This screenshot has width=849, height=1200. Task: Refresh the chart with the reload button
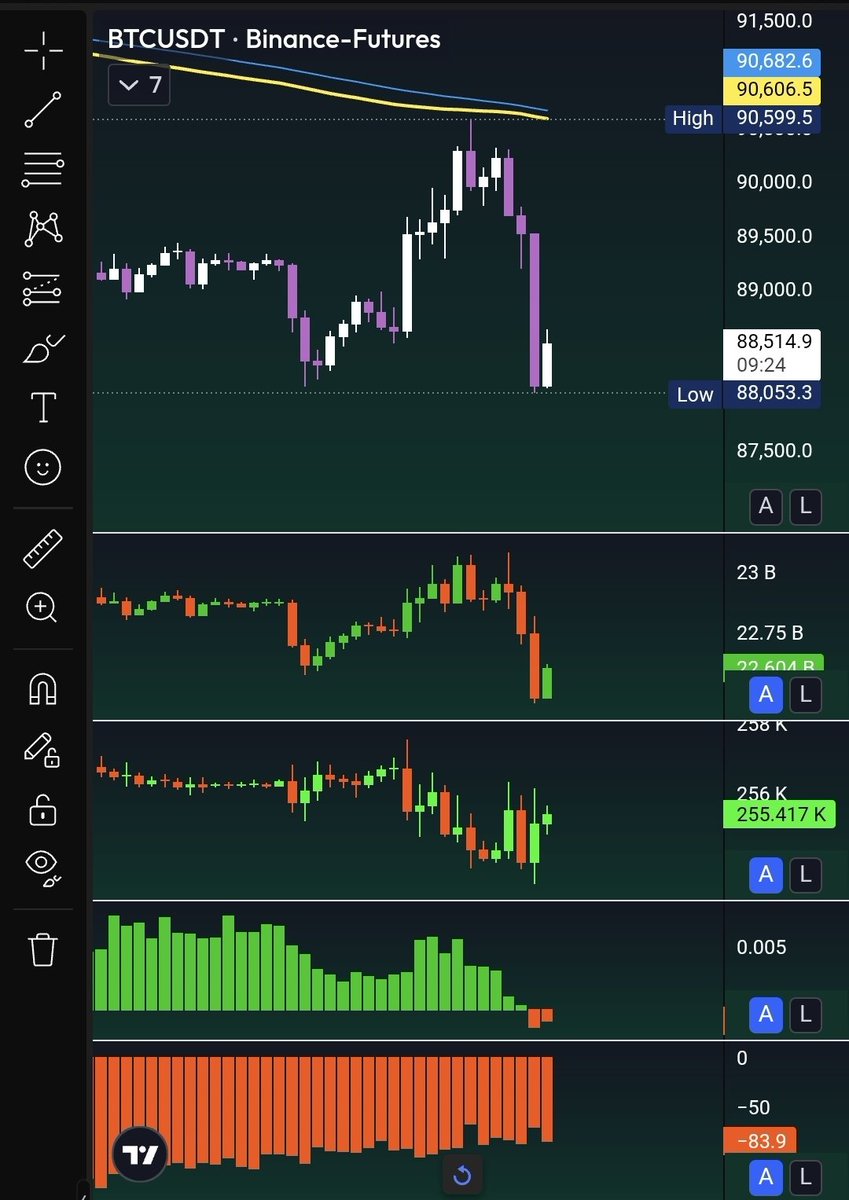pos(461,1175)
